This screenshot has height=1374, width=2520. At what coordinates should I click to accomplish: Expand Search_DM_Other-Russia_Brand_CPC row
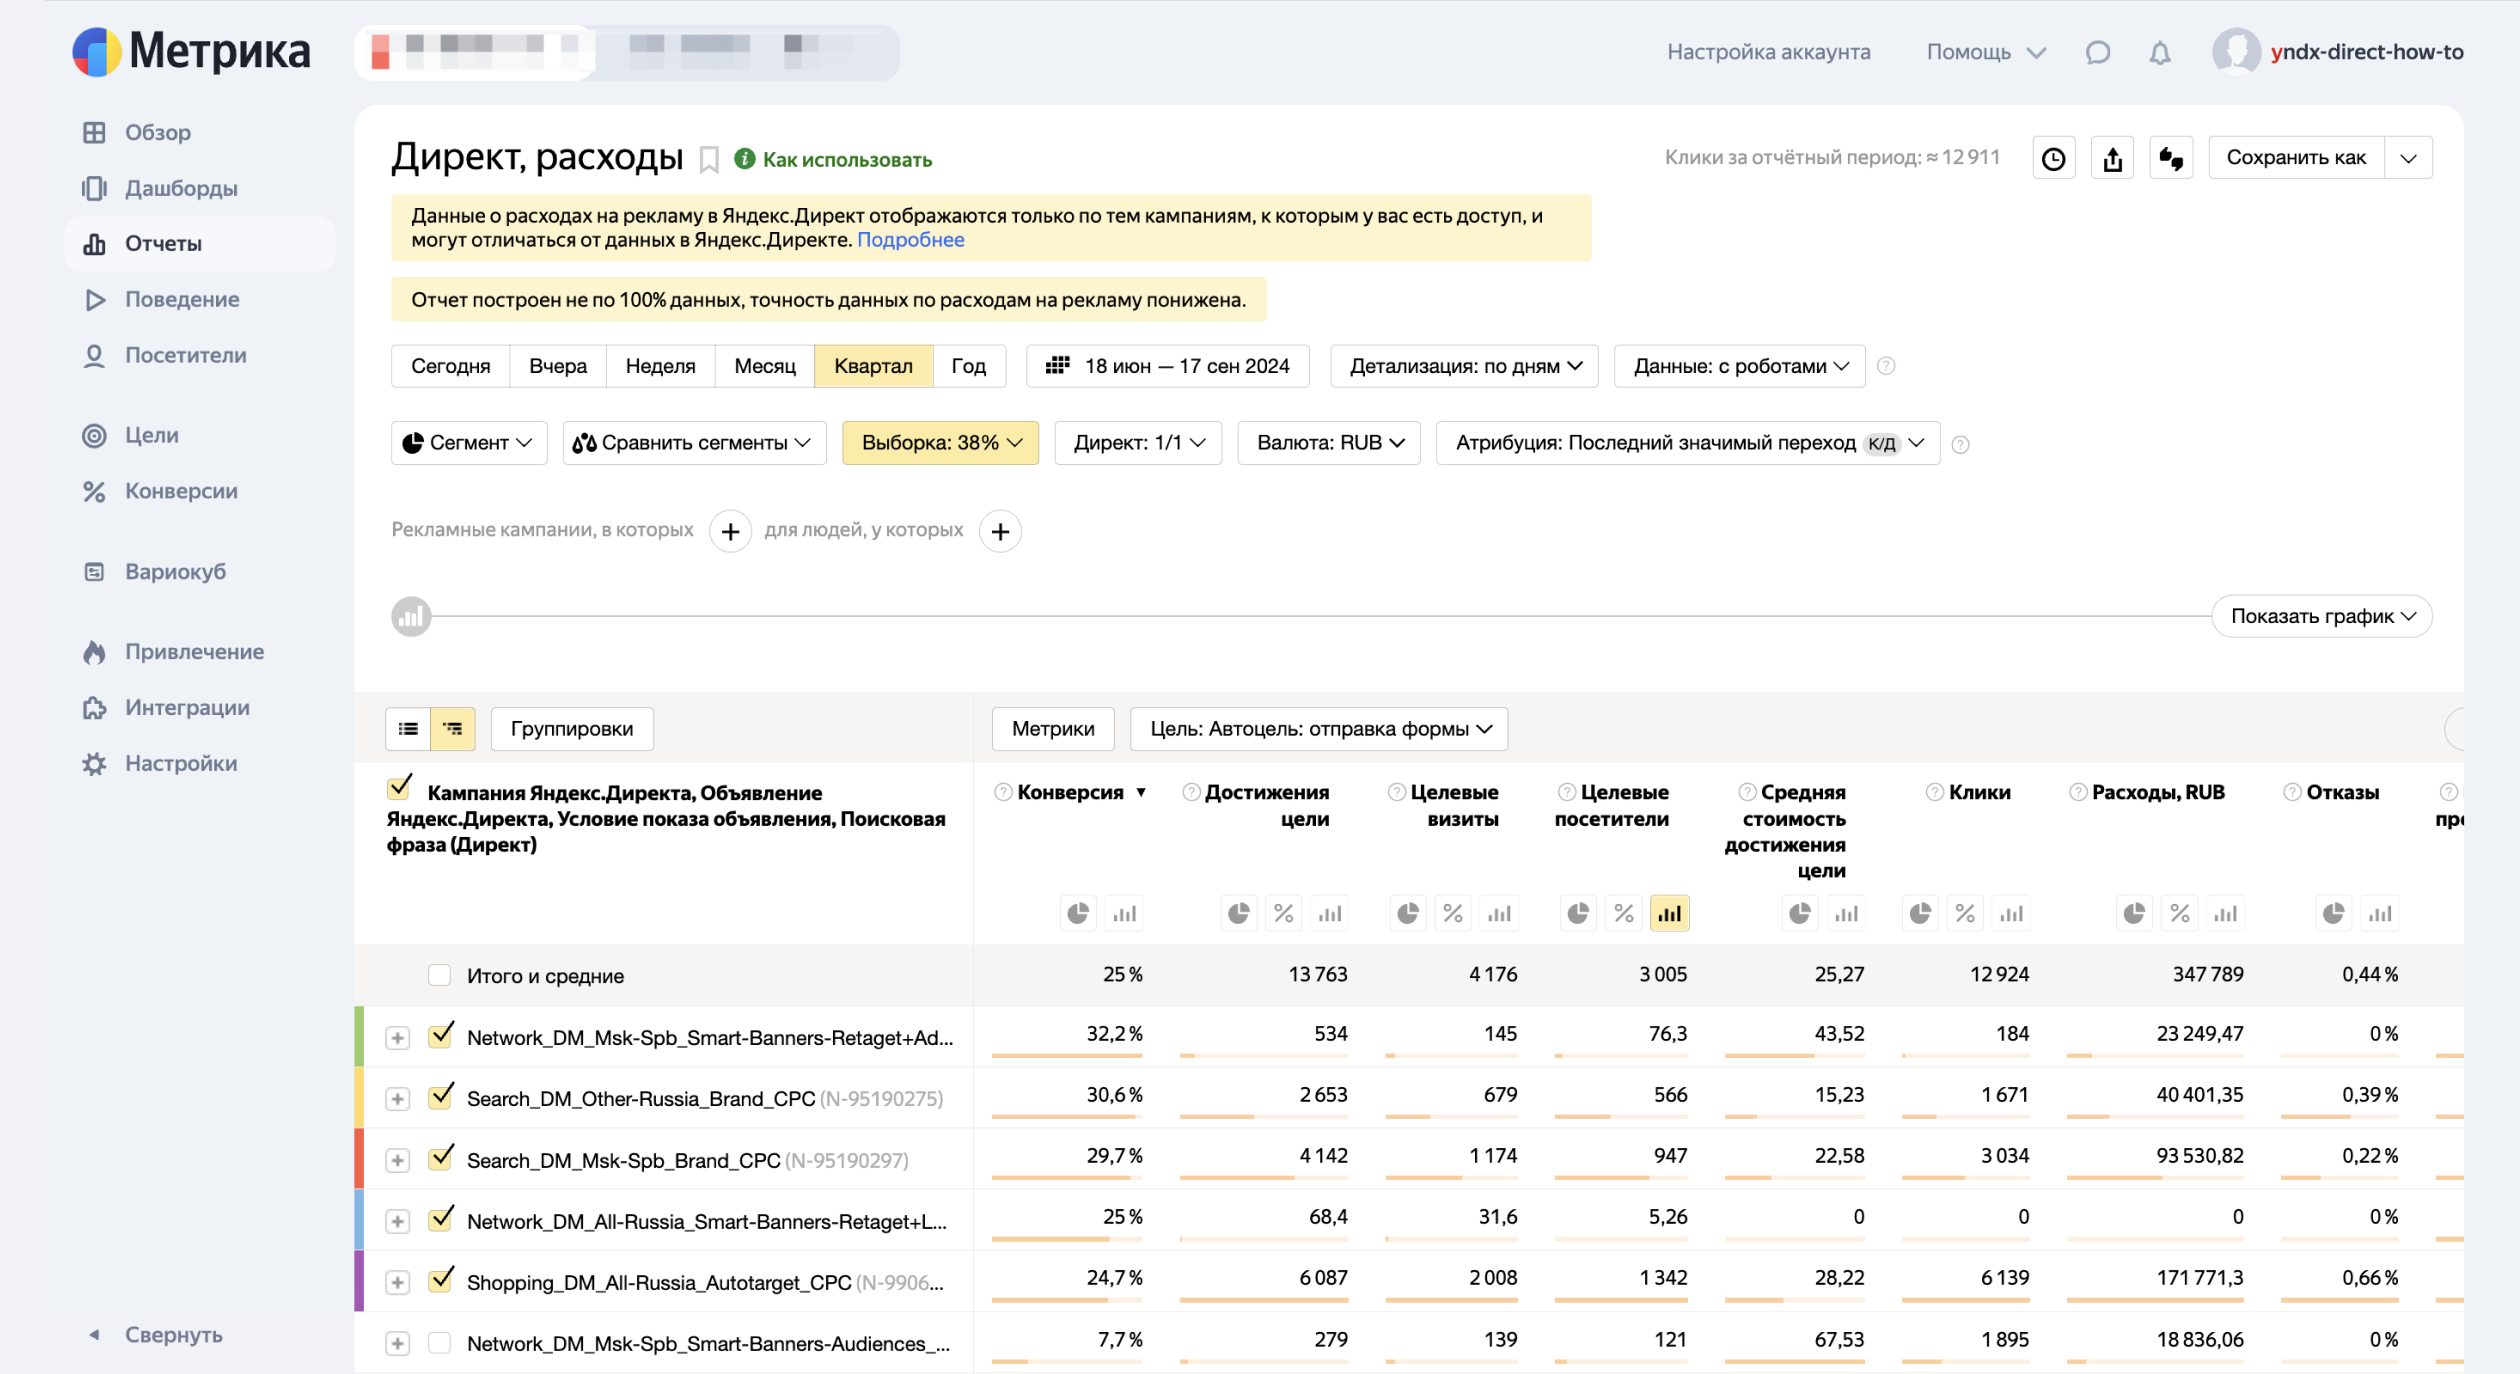point(397,1099)
